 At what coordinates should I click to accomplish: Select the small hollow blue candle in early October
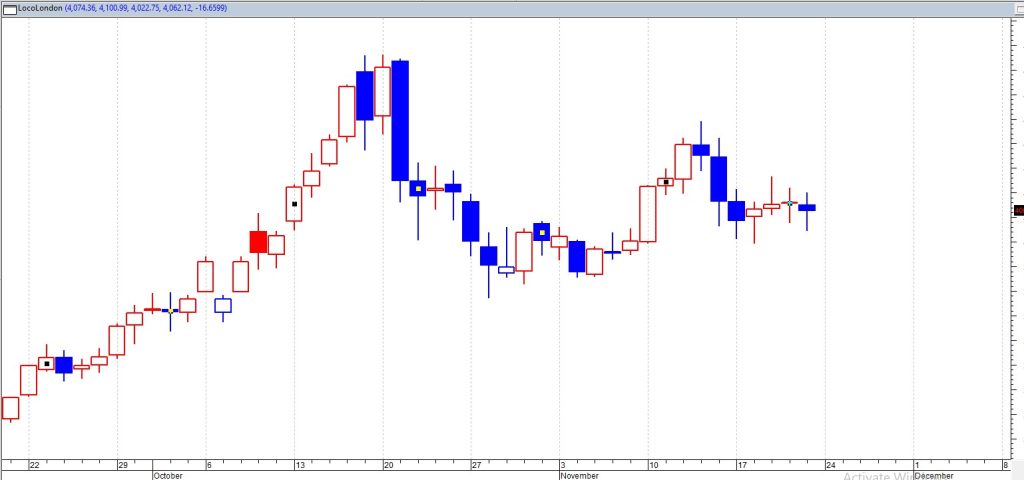coord(223,305)
